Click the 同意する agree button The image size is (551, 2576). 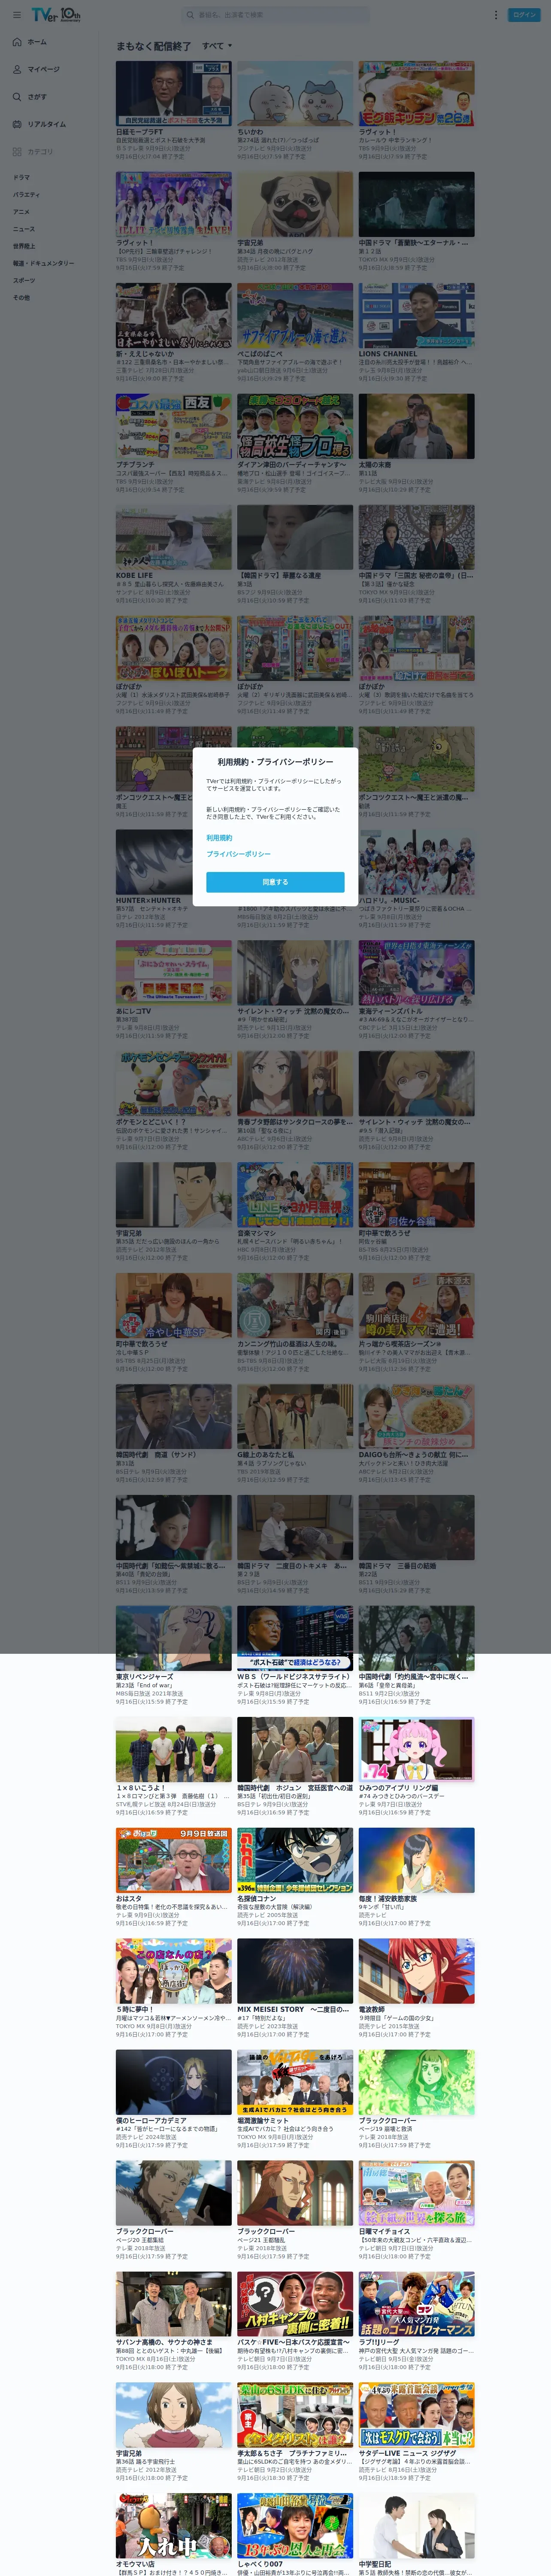(275, 882)
